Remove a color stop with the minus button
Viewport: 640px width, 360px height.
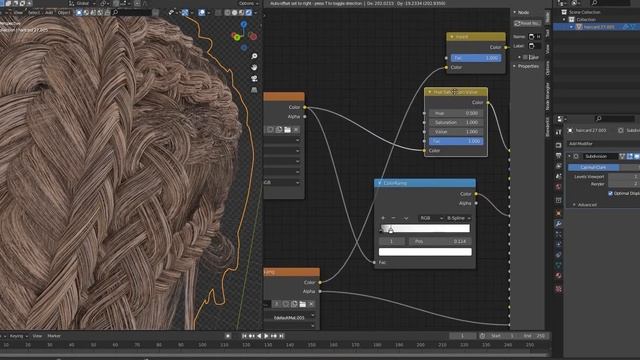pos(393,218)
